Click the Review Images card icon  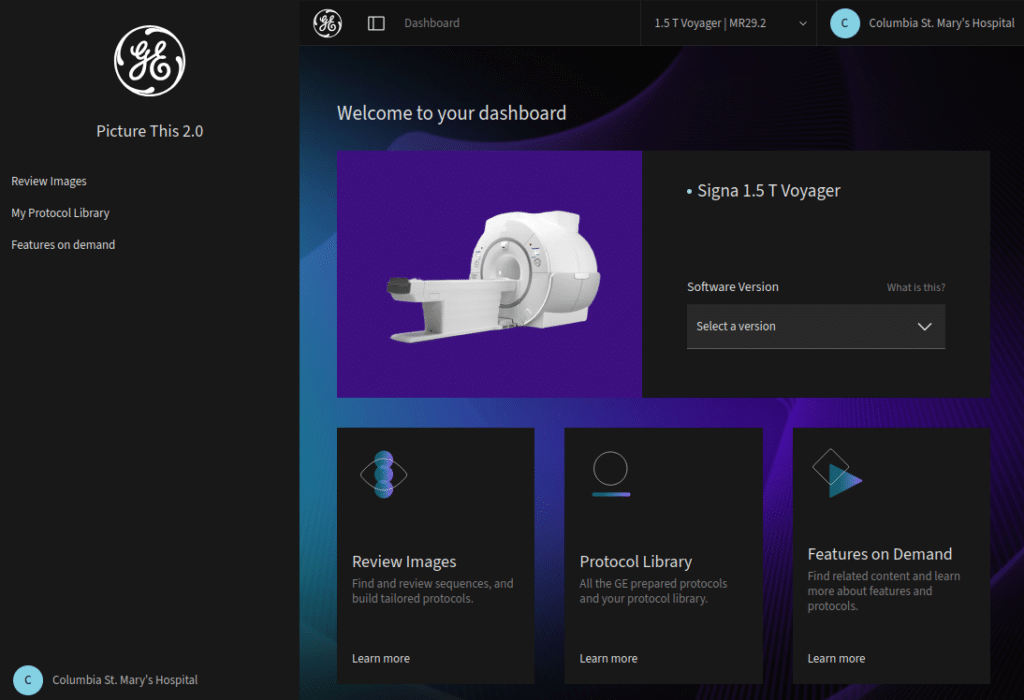pos(383,474)
